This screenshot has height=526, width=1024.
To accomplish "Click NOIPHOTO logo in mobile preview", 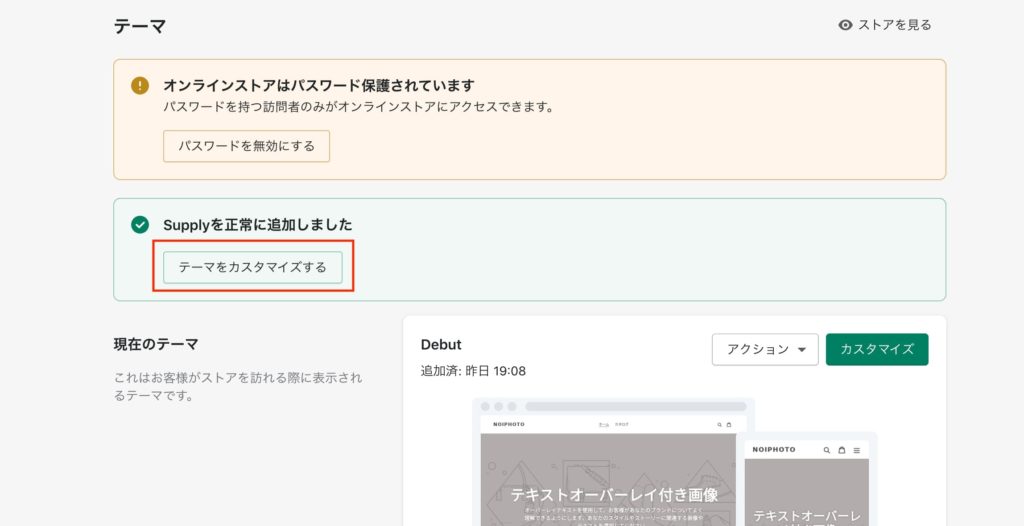I will point(774,450).
